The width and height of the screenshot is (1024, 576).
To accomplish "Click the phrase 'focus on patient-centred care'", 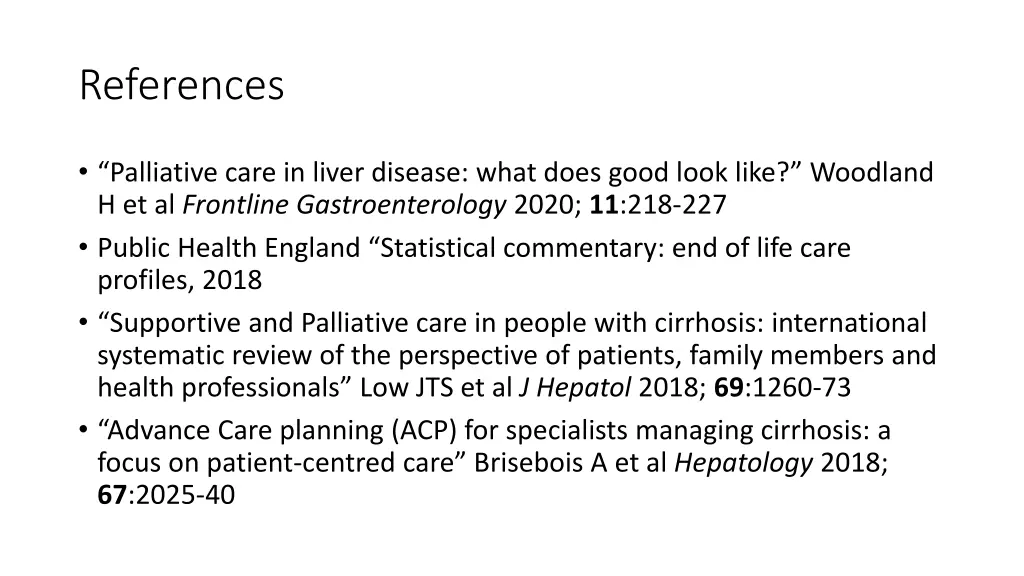I will pyautogui.click(x=276, y=463).
